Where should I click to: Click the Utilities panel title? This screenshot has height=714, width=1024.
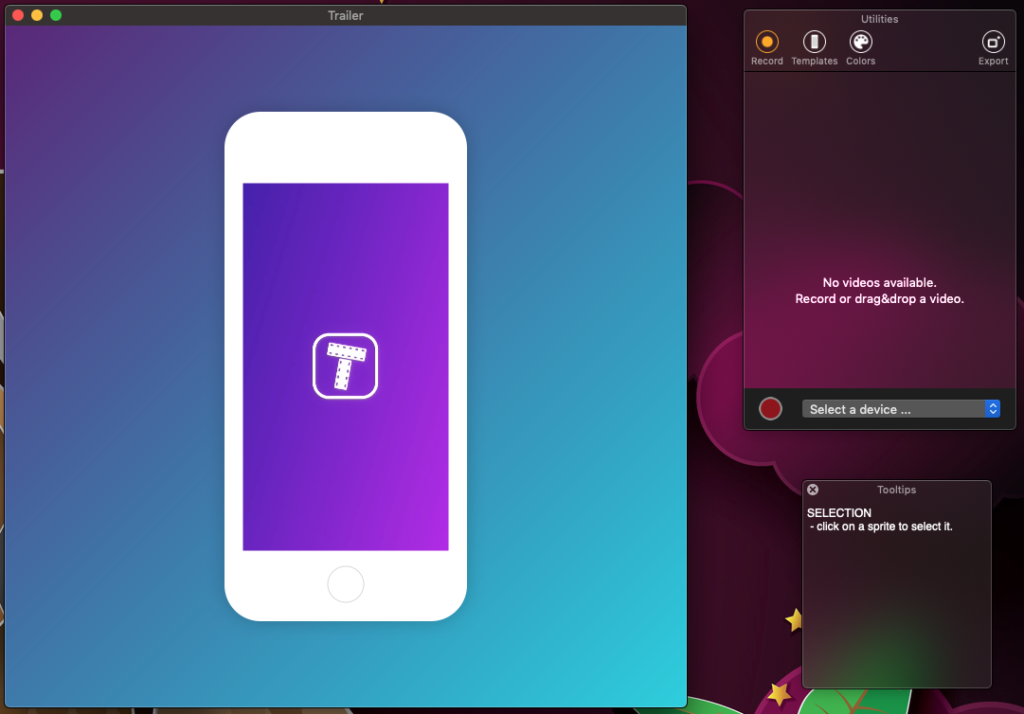coord(879,19)
